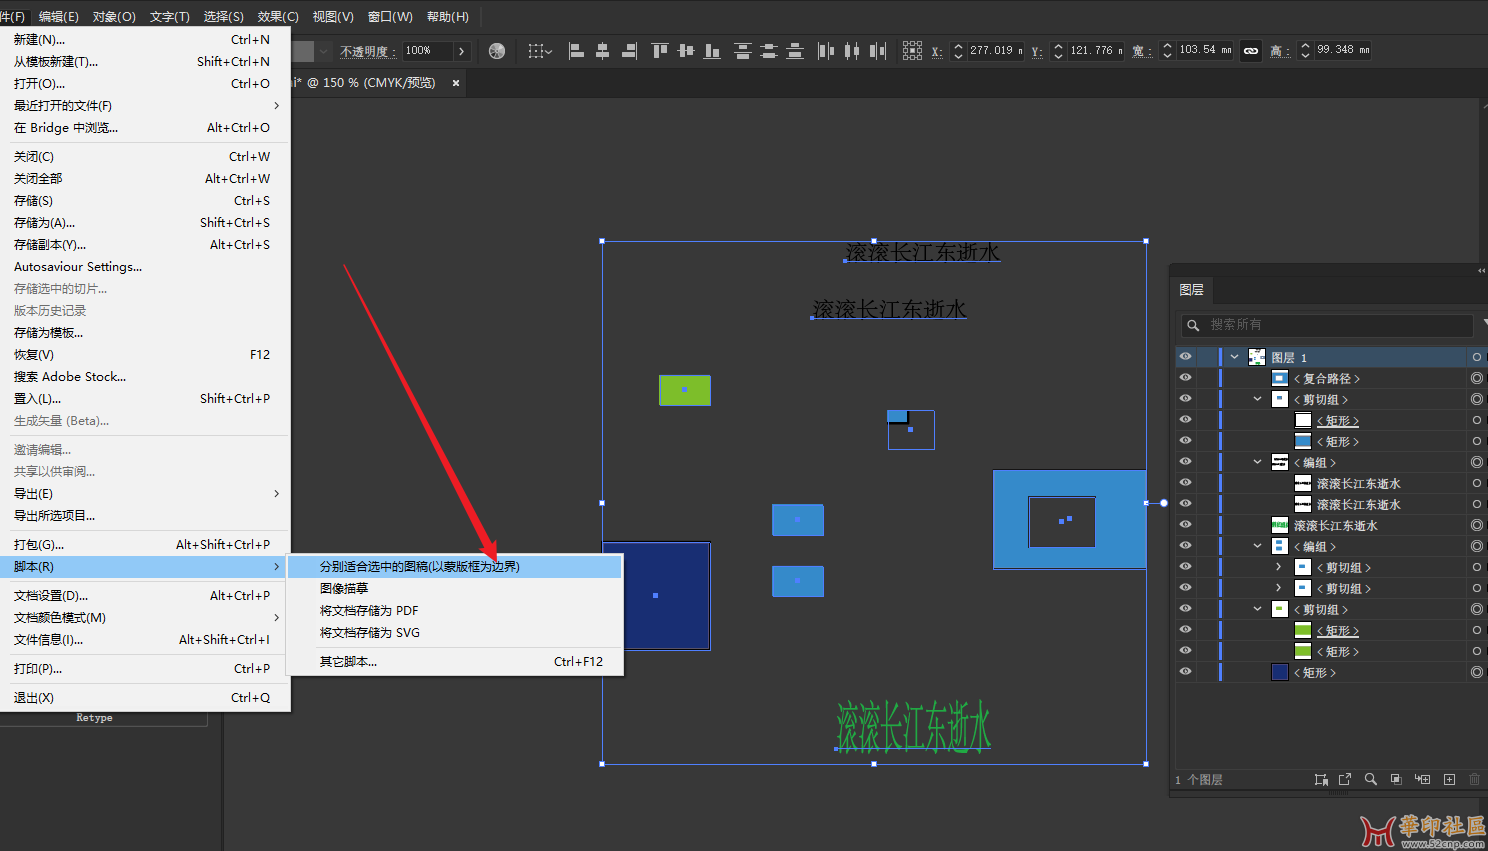Click the gray fill color swatch
Screen dimensions: 1488x851
coord(304,51)
